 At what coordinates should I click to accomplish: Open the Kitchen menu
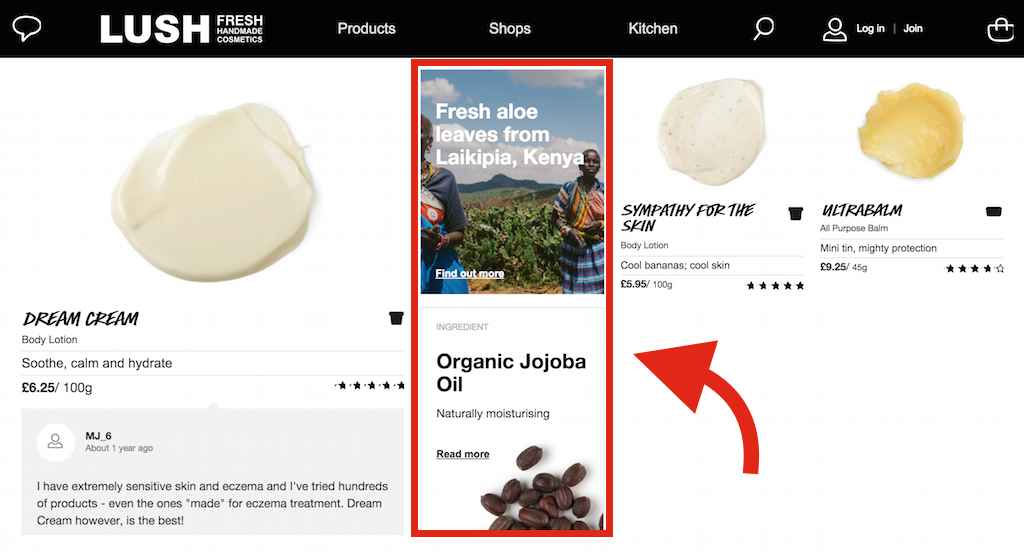pyautogui.click(x=652, y=29)
